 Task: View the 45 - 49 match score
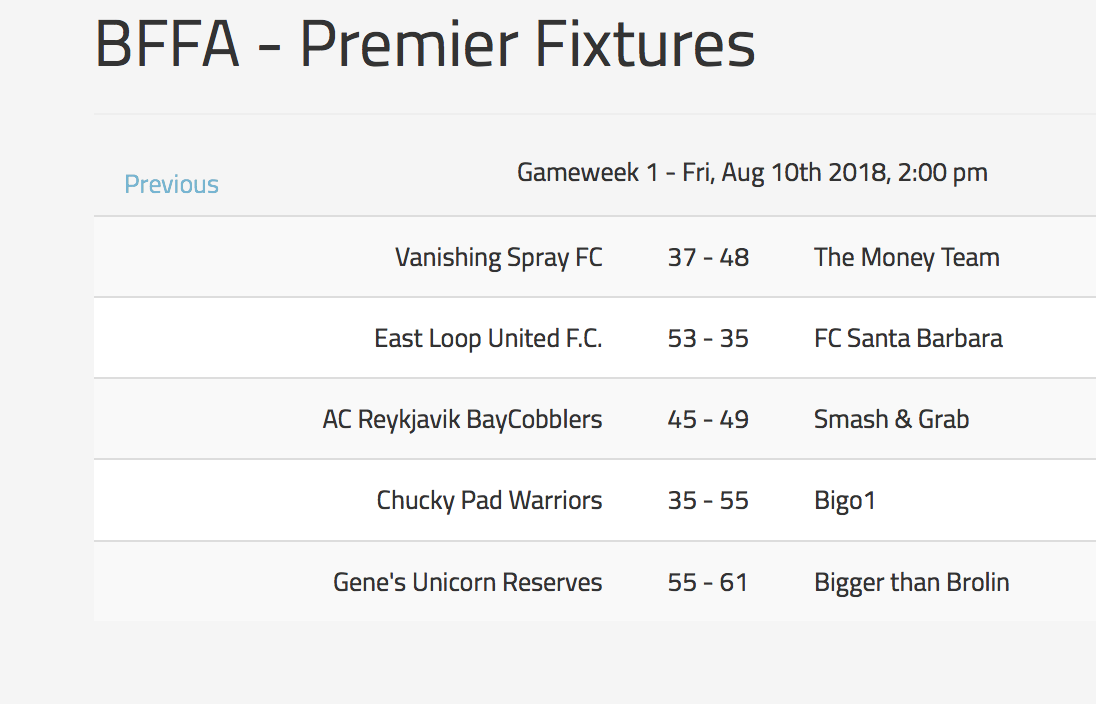[708, 419]
